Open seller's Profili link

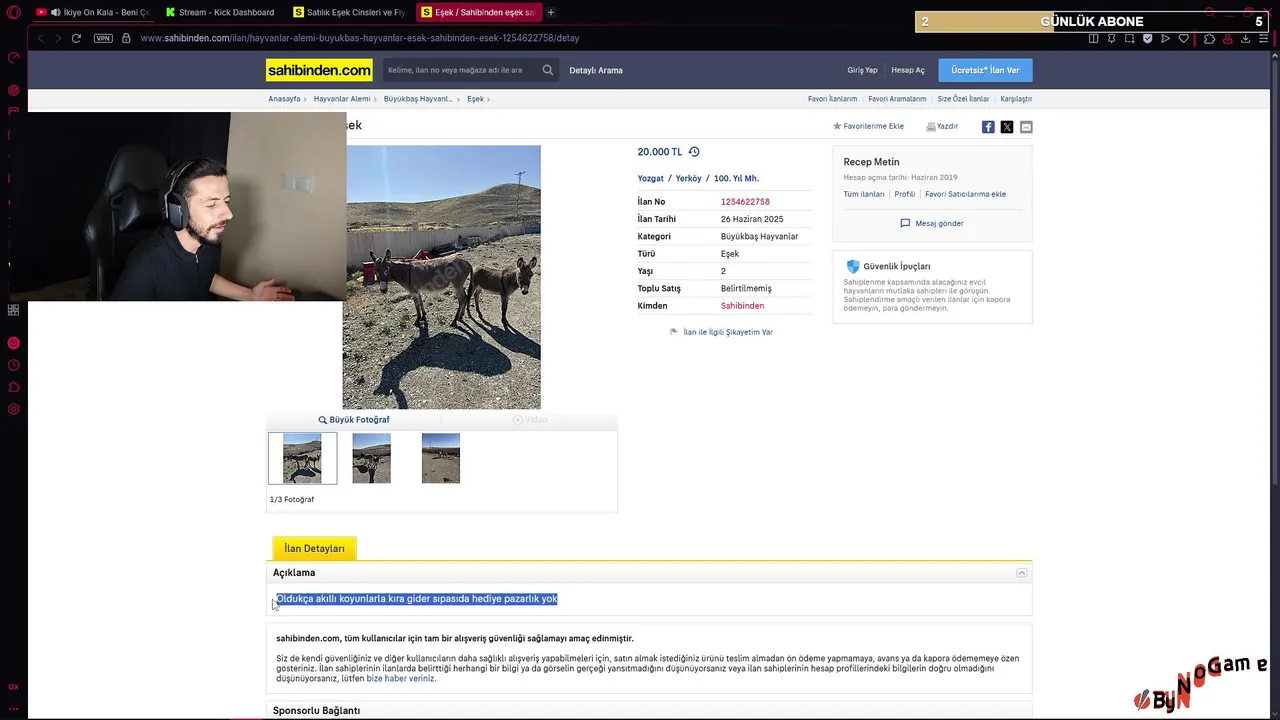pyautogui.click(x=905, y=194)
